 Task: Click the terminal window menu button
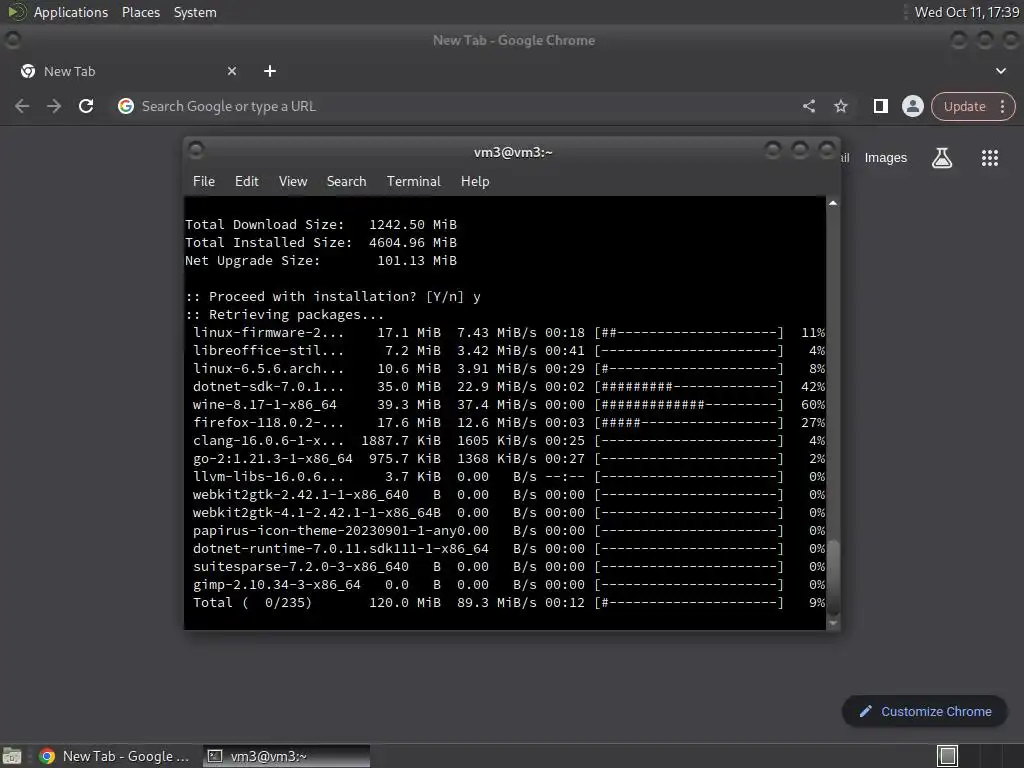click(195, 150)
